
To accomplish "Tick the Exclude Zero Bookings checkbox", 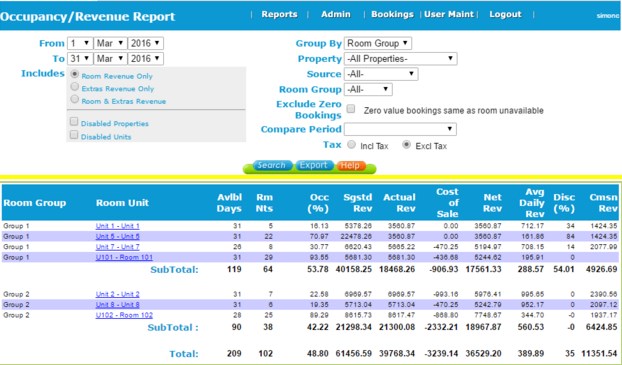I will pos(351,109).
